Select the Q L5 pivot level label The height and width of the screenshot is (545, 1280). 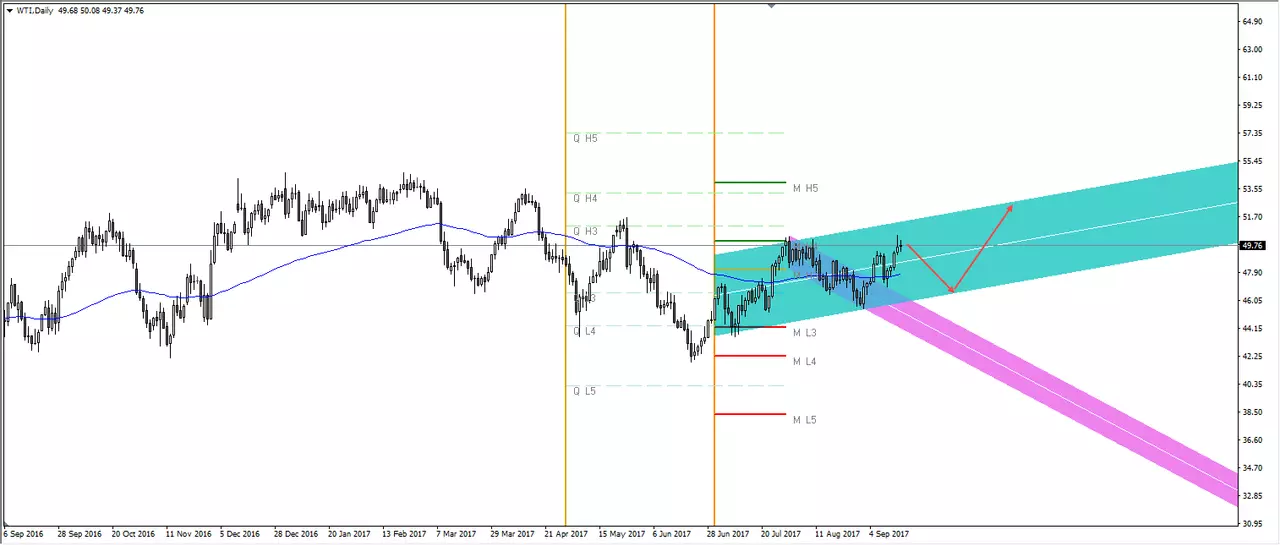tap(585, 391)
